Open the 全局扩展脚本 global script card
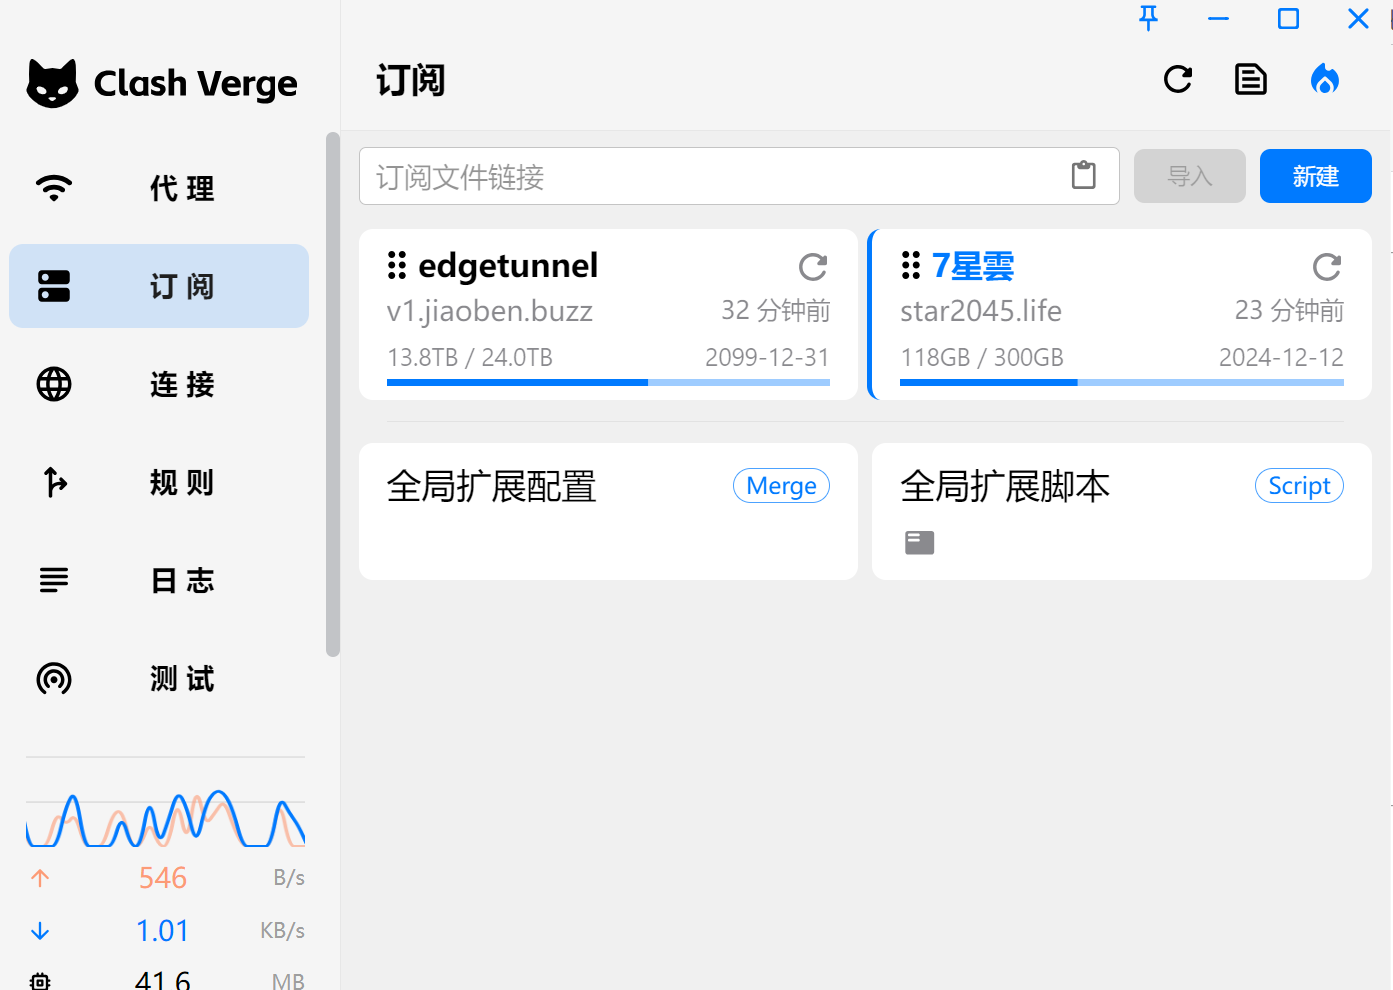Screen dimensions: 1393x990 (x=1122, y=511)
